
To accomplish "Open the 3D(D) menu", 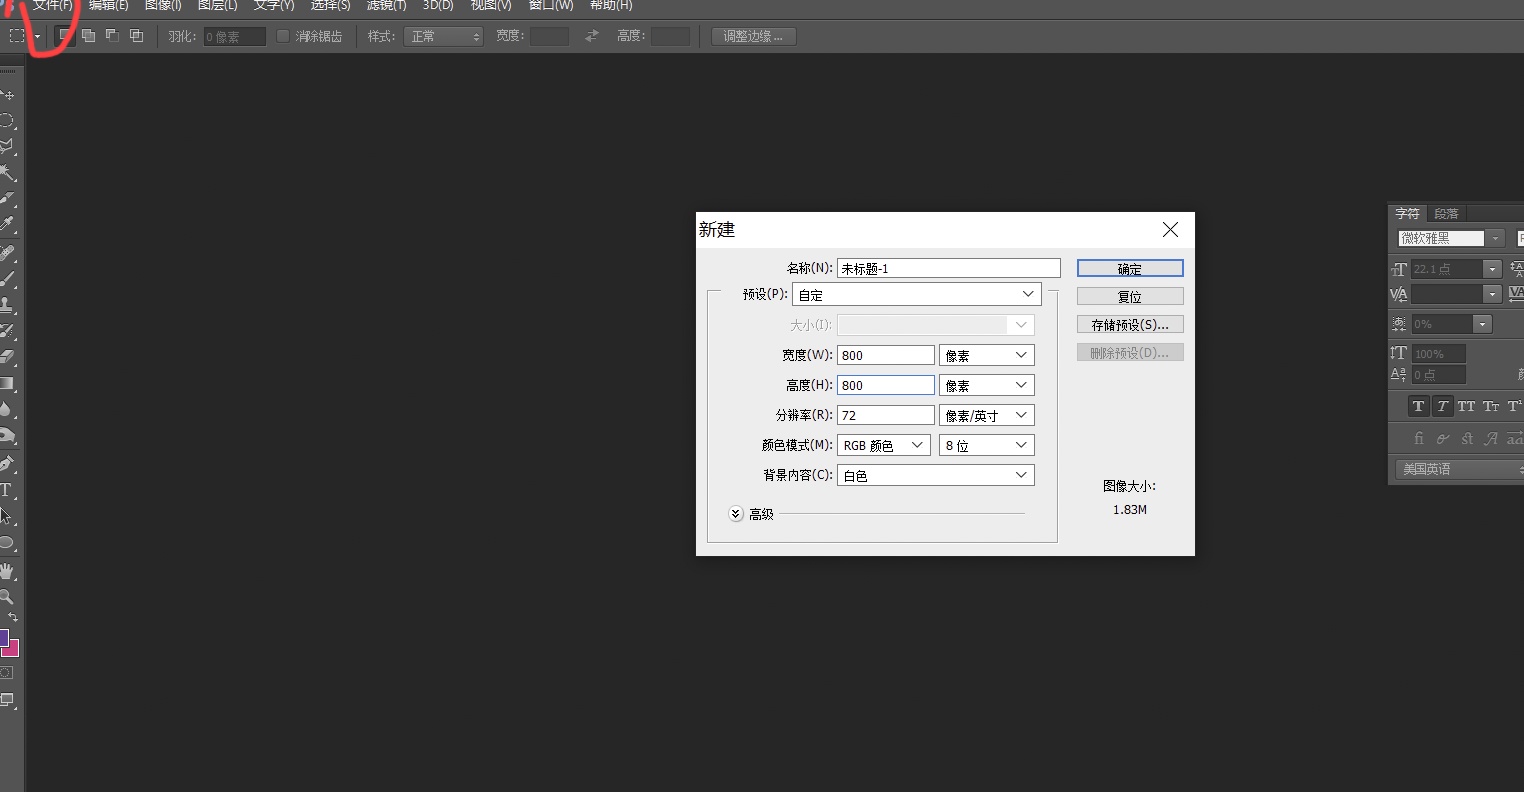I will tap(438, 6).
